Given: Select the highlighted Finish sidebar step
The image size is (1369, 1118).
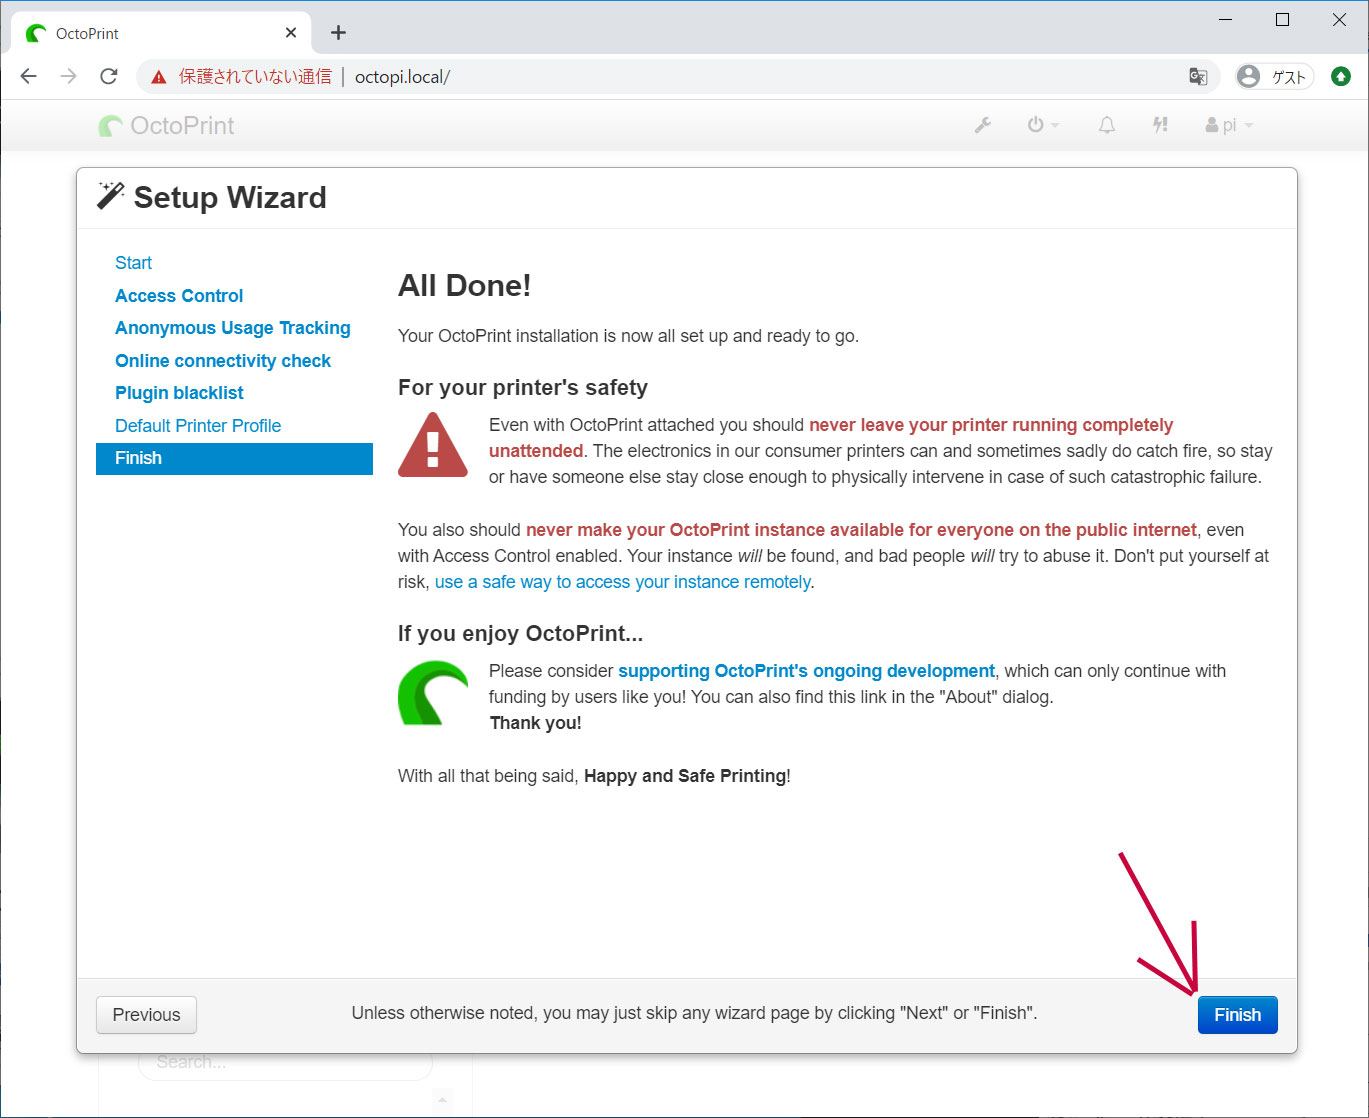Looking at the screenshot, I should (x=234, y=458).
